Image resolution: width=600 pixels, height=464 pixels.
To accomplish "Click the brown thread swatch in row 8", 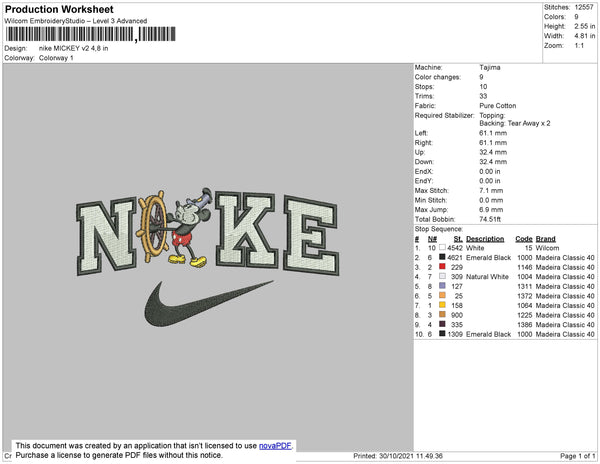I will coord(442,314).
